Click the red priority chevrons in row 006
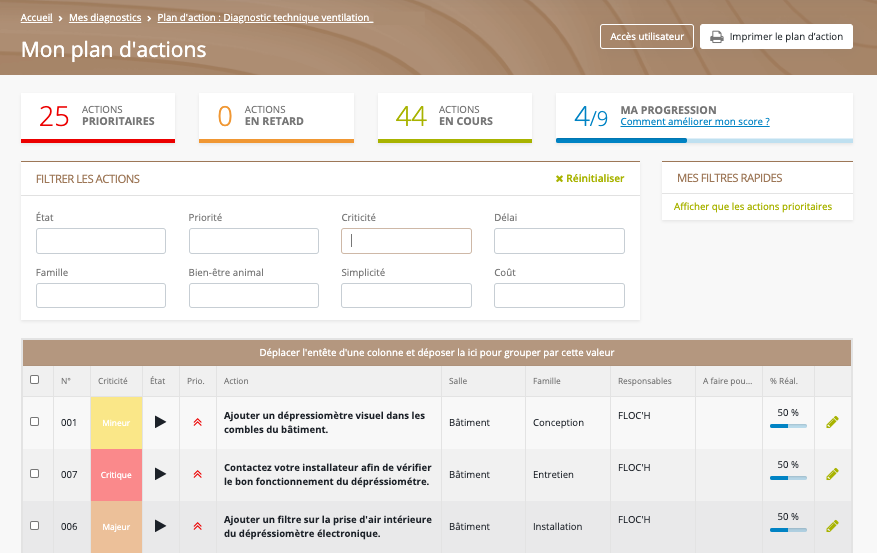877x553 pixels. [197, 527]
